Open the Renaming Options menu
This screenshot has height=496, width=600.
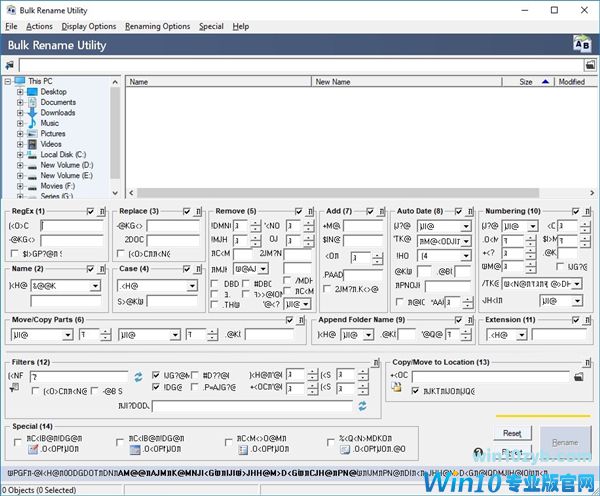pos(157,26)
